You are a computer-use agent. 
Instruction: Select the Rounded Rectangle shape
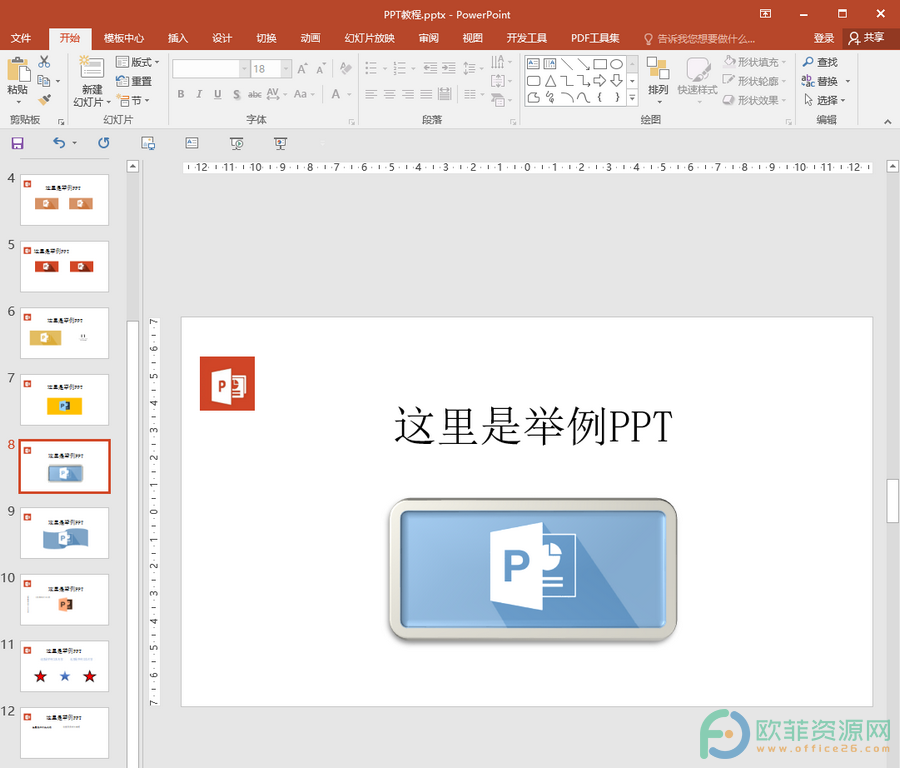pos(533,81)
